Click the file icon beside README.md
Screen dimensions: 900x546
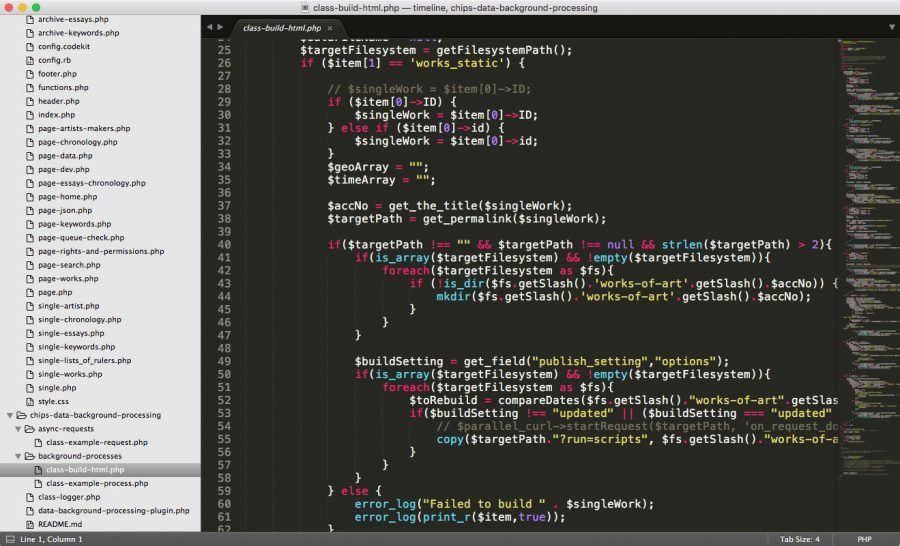(x=28, y=524)
